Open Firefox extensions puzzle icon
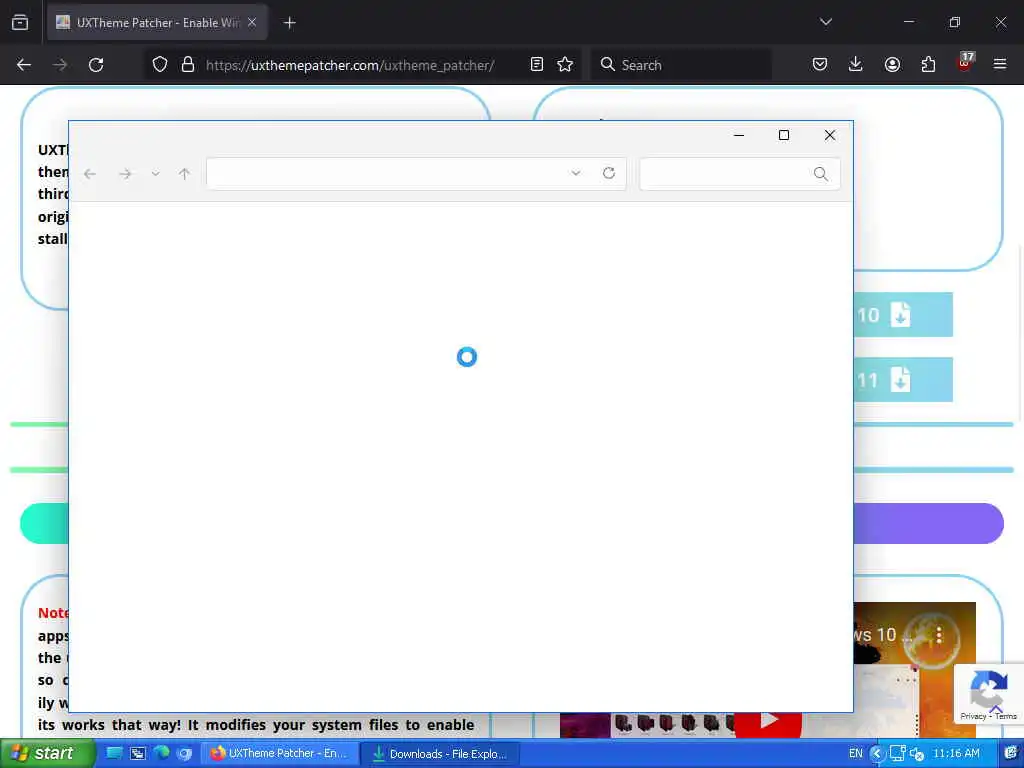This screenshot has width=1024, height=768. coord(928,65)
